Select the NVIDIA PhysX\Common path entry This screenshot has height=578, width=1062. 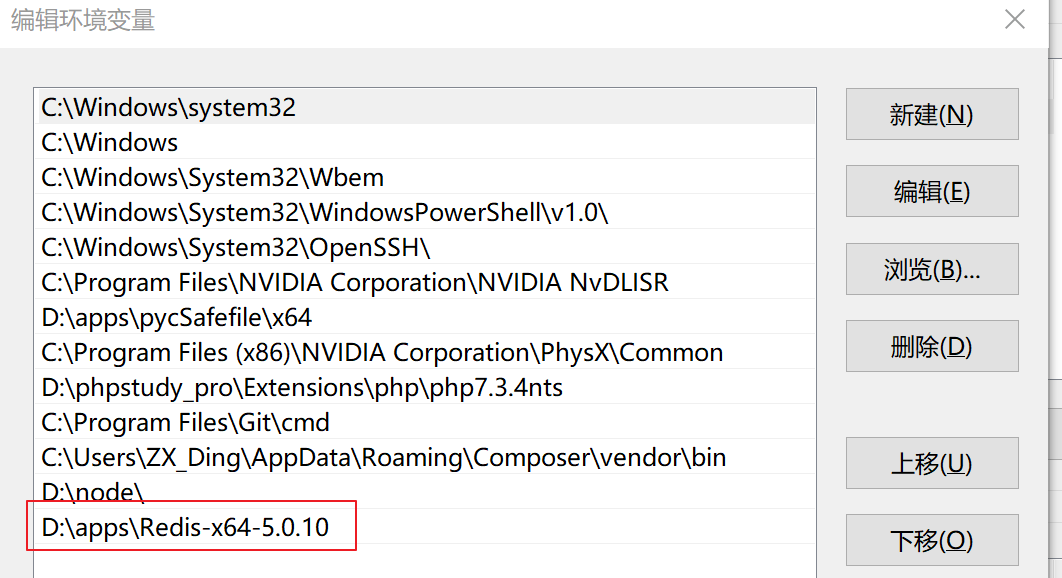(x=382, y=353)
